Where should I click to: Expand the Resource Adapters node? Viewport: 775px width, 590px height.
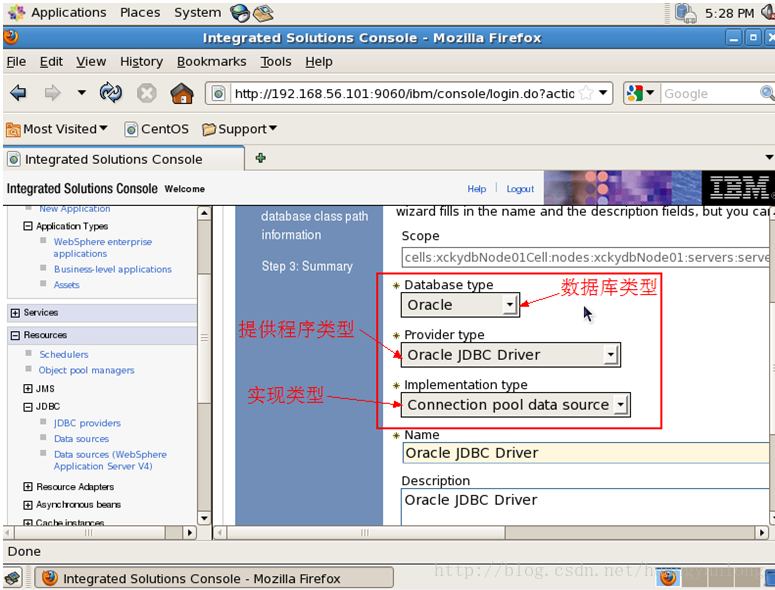coord(28,487)
